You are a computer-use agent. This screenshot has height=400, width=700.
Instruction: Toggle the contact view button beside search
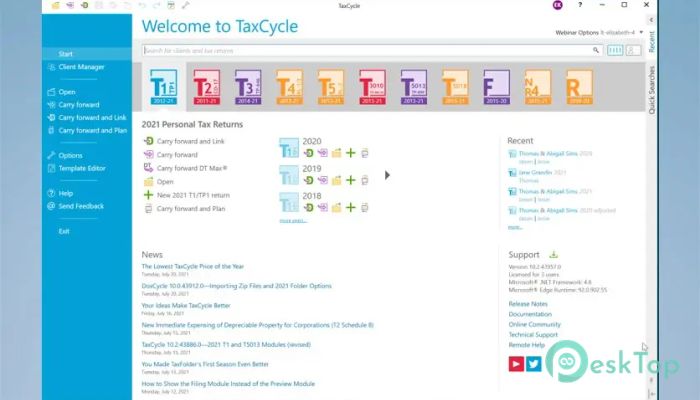pyautogui.click(x=633, y=50)
